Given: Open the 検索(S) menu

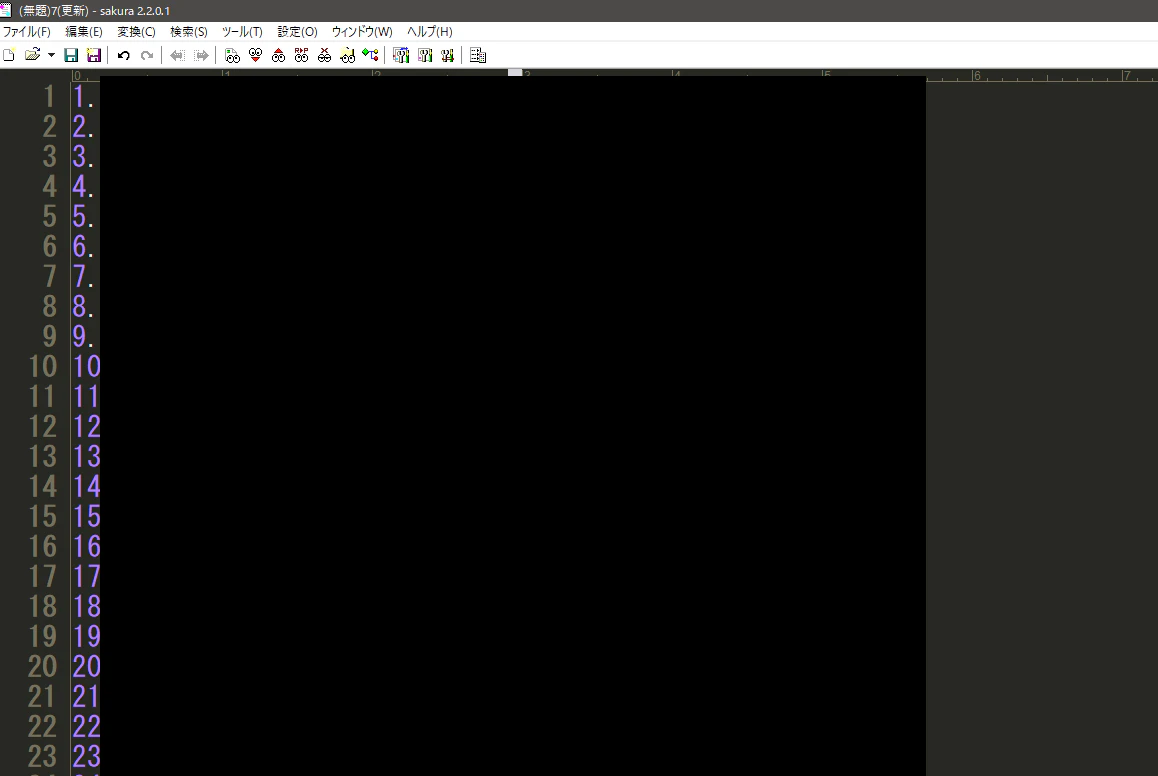Looking at the screenshot, I should [x=189, y=32].
